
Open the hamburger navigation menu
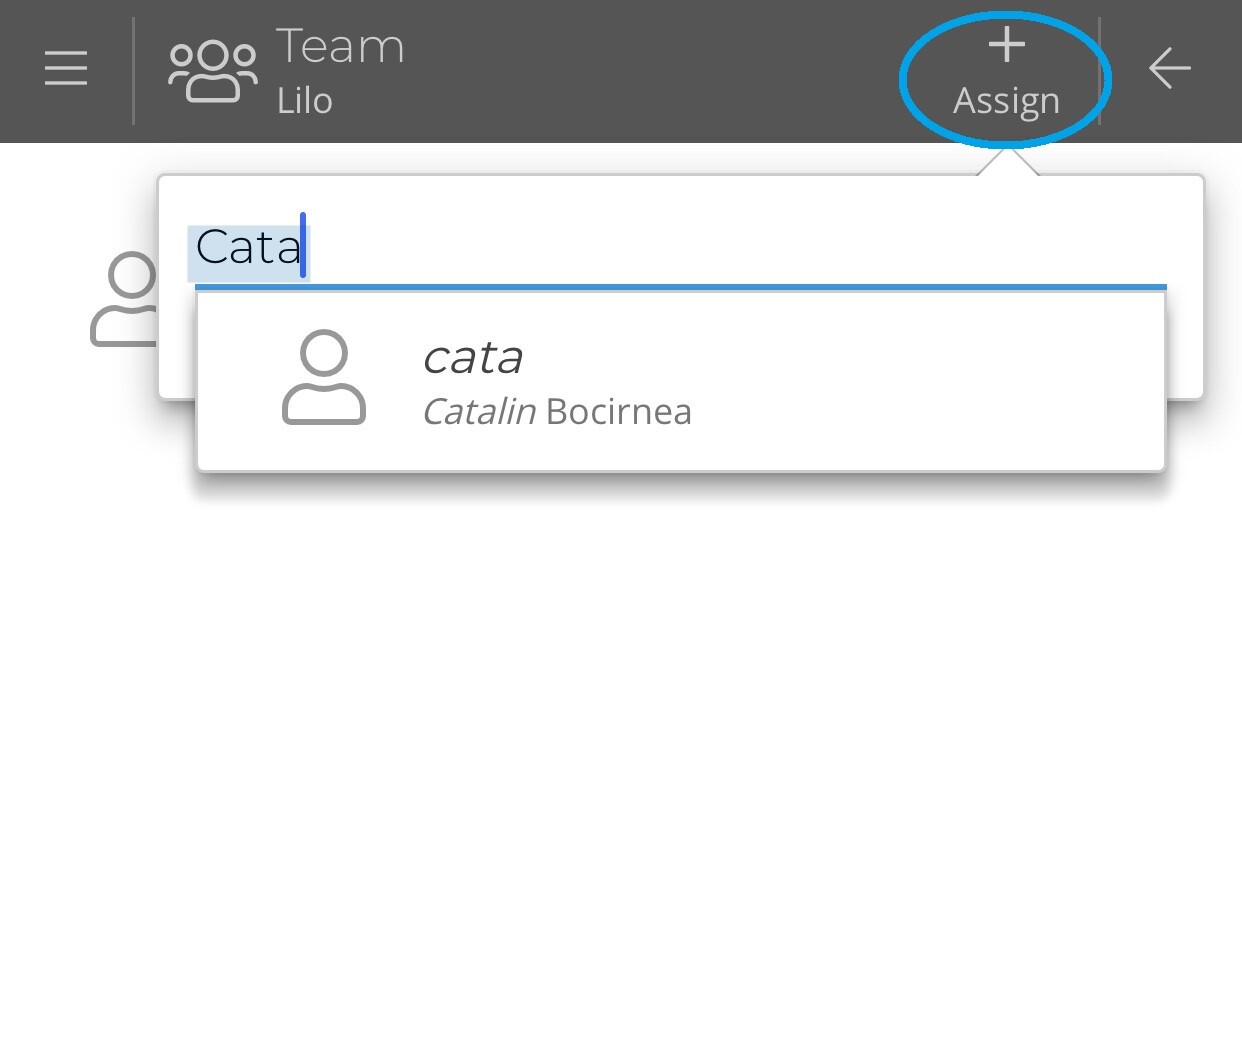[64, 68]
